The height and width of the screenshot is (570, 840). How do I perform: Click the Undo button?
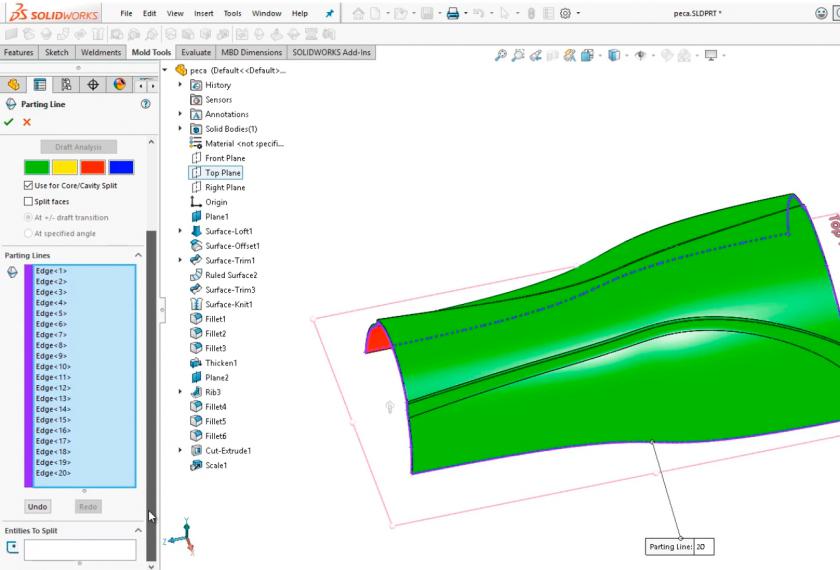point(37,507)
